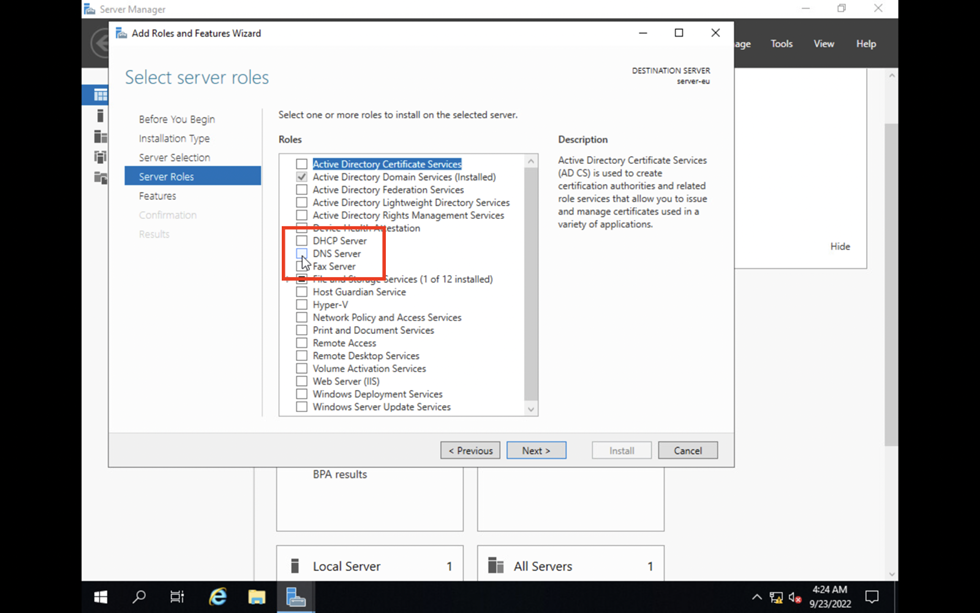The image size is (980, 613).
Task: Select Hyper-V in the roles list
Action: [x=332, y=305]
